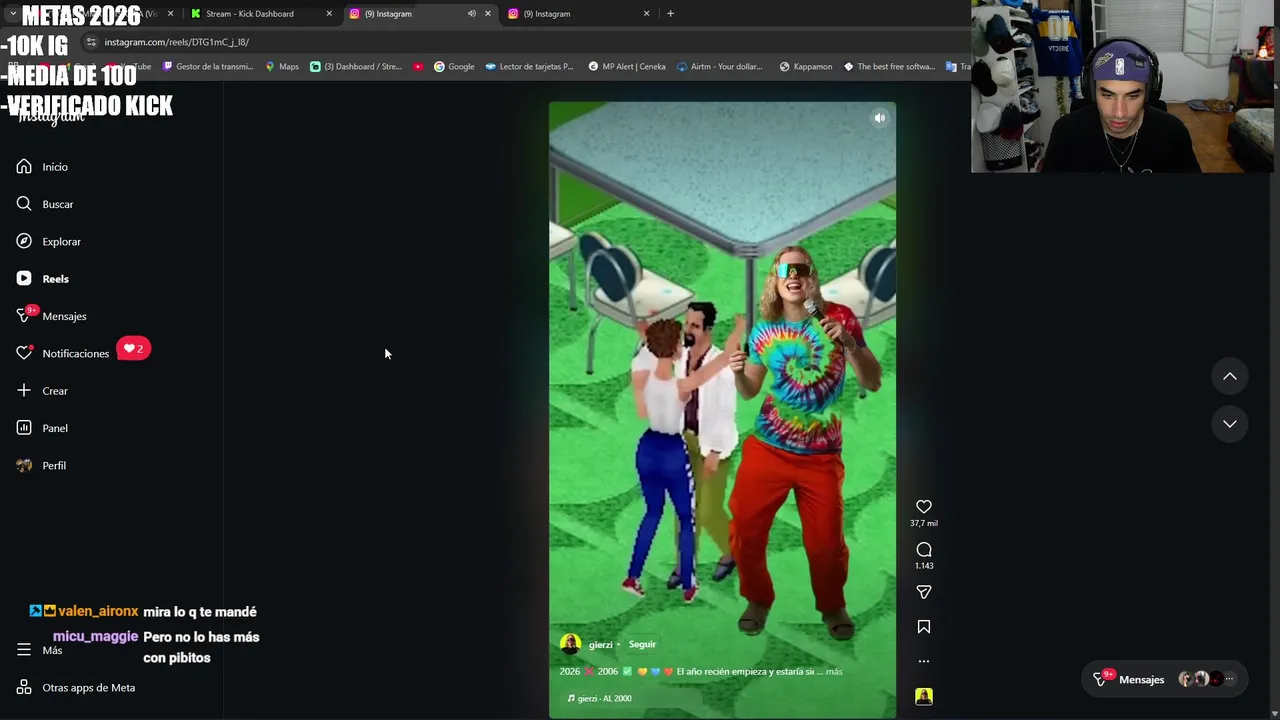
Task: Expand the caption with 'más'
Action: pyautogui.click(x=834, y=671)
